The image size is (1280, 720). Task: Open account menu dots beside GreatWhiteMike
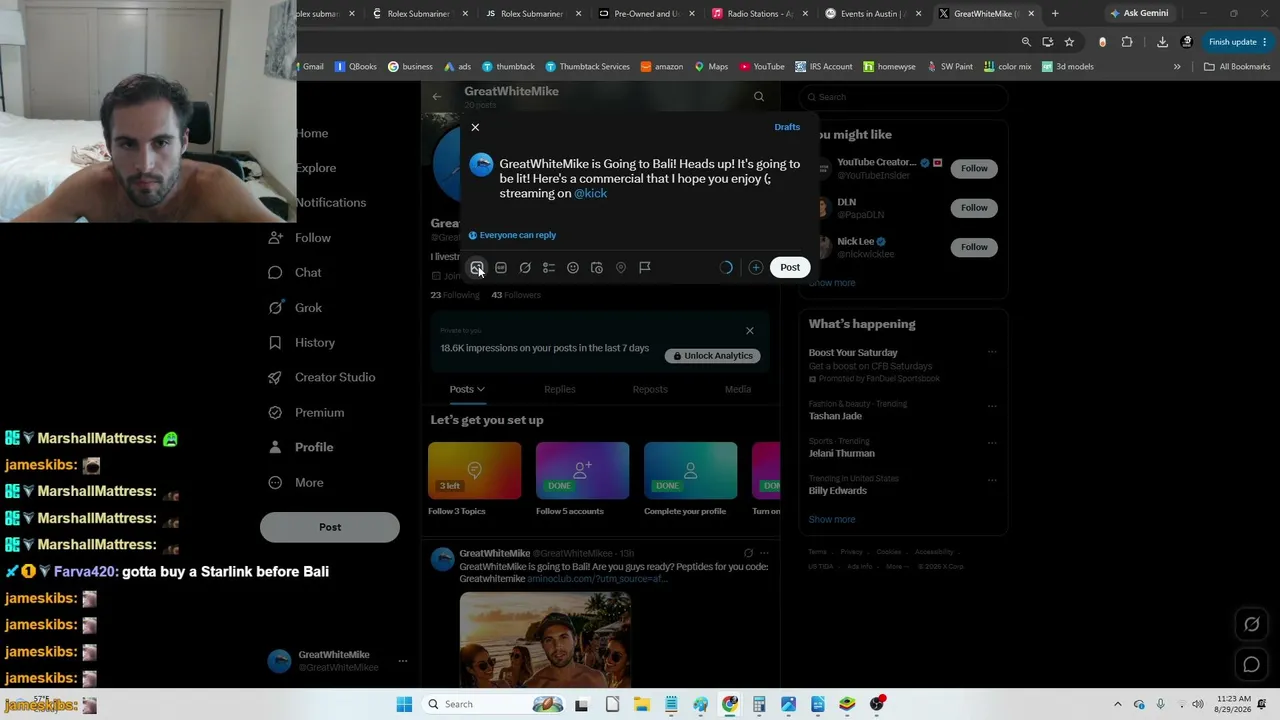403,661
